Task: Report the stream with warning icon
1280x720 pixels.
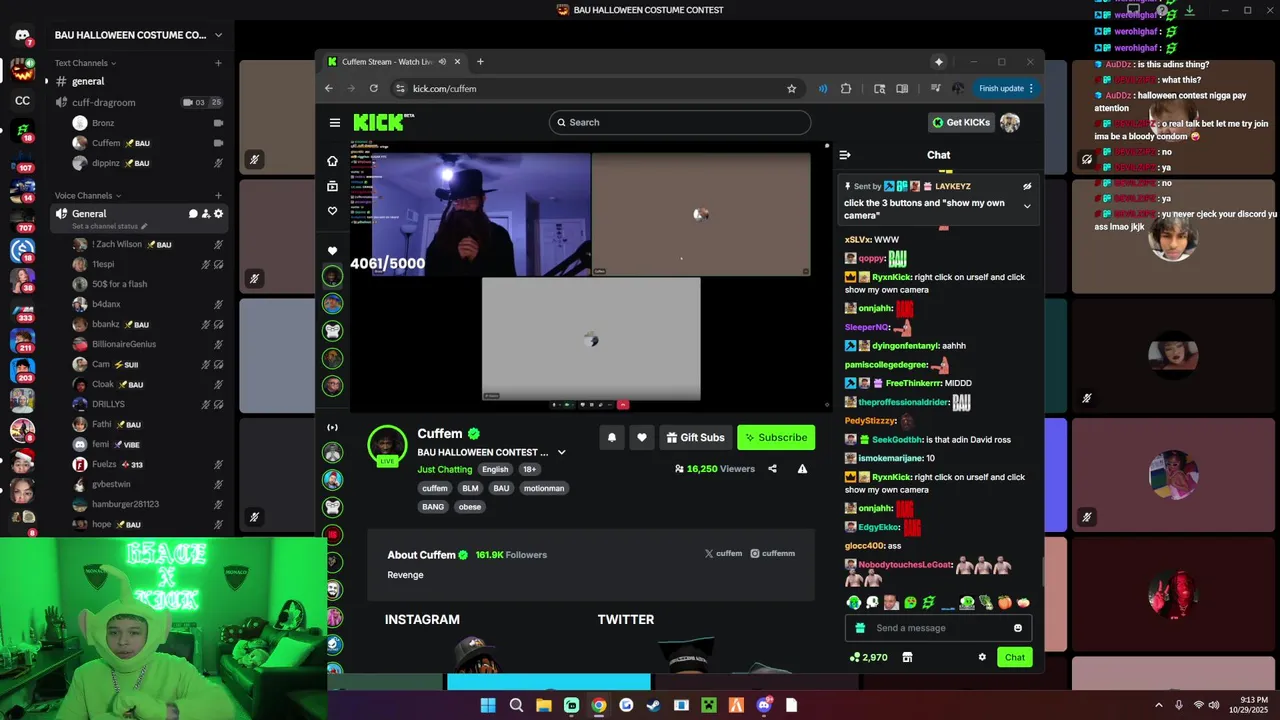Action: 802,468
